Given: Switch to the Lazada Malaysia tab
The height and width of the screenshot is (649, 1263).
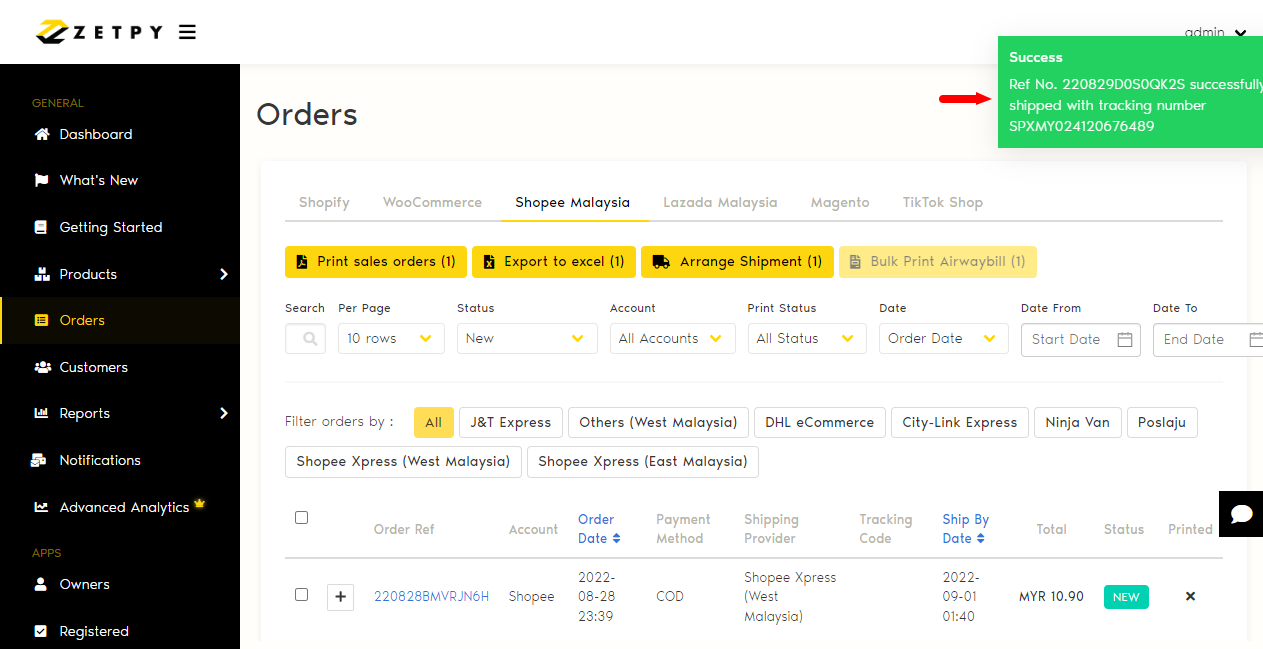Looking at the screenshot, I should coord(720,202).
